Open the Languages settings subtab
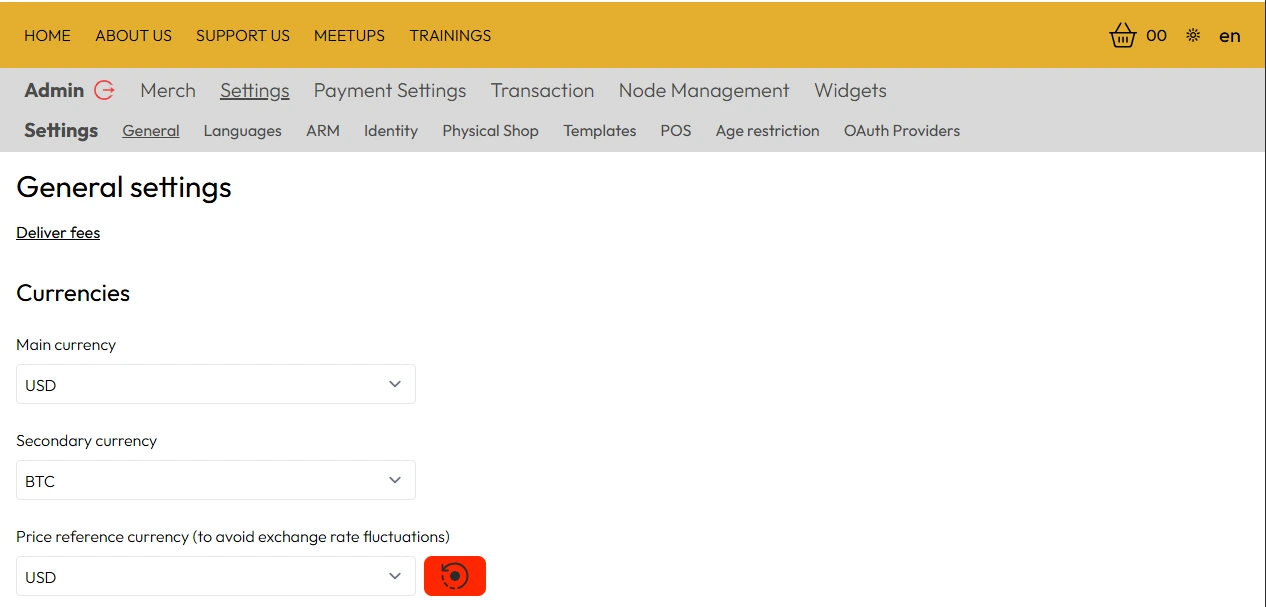This screenshot has width=1266, height=607. click(x=242, y=131)
